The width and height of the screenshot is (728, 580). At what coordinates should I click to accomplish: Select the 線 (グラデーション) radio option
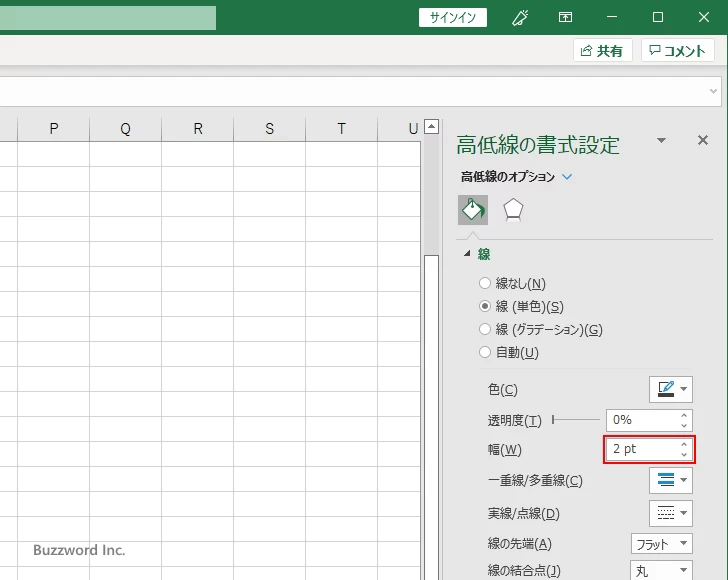[485, 330]
